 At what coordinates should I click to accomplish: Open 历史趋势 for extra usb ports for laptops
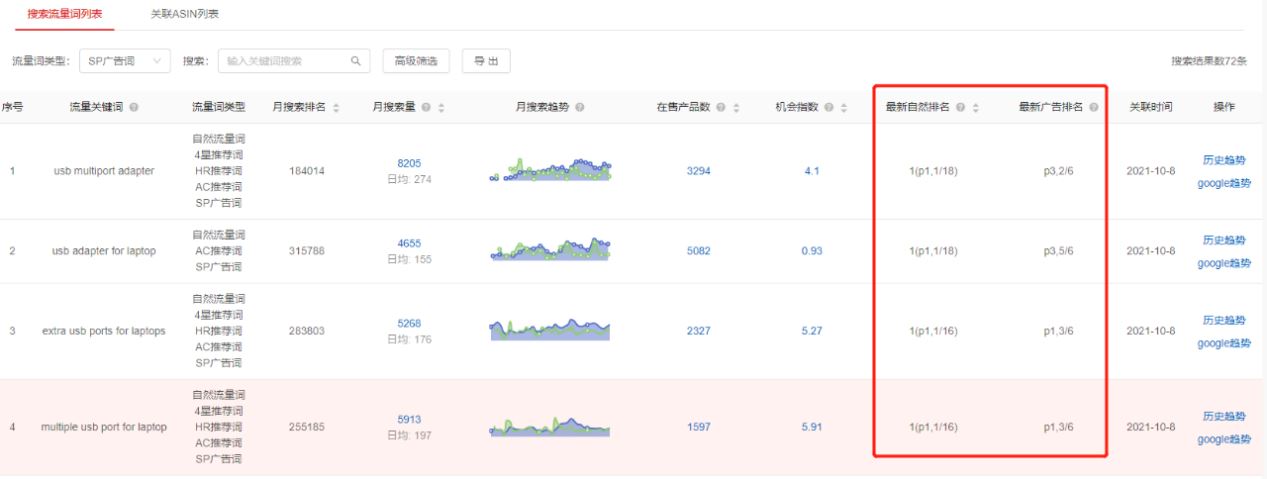(x=1225, y=320)
